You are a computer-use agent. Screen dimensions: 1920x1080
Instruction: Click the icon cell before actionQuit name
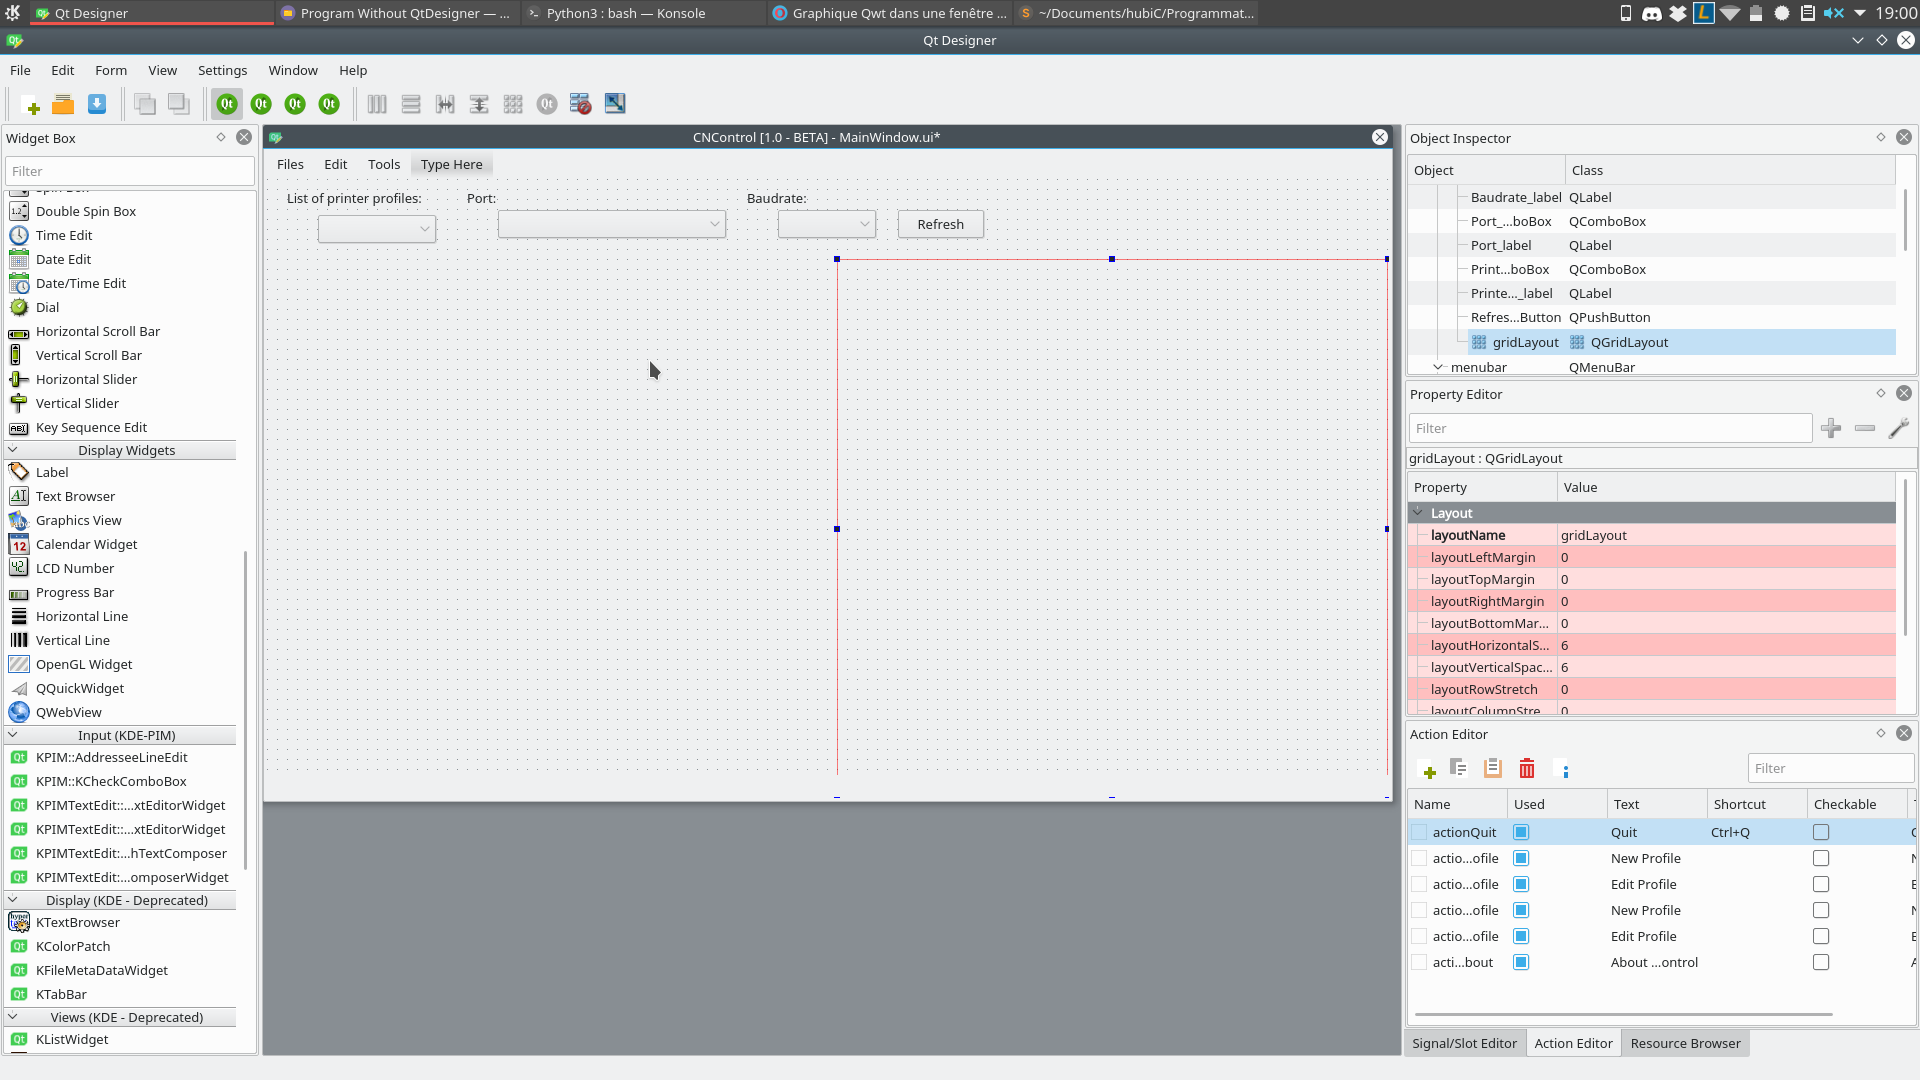pos(1419,832)
